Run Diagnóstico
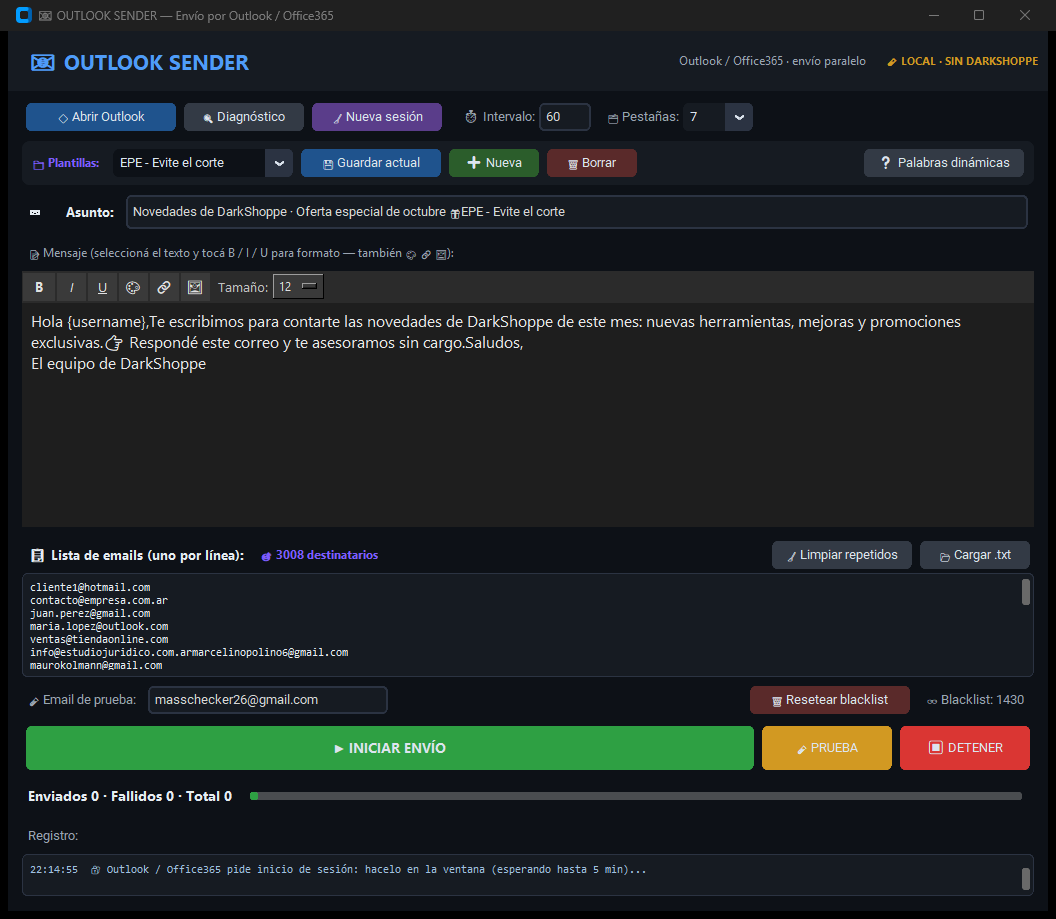 tap(244, 117)
